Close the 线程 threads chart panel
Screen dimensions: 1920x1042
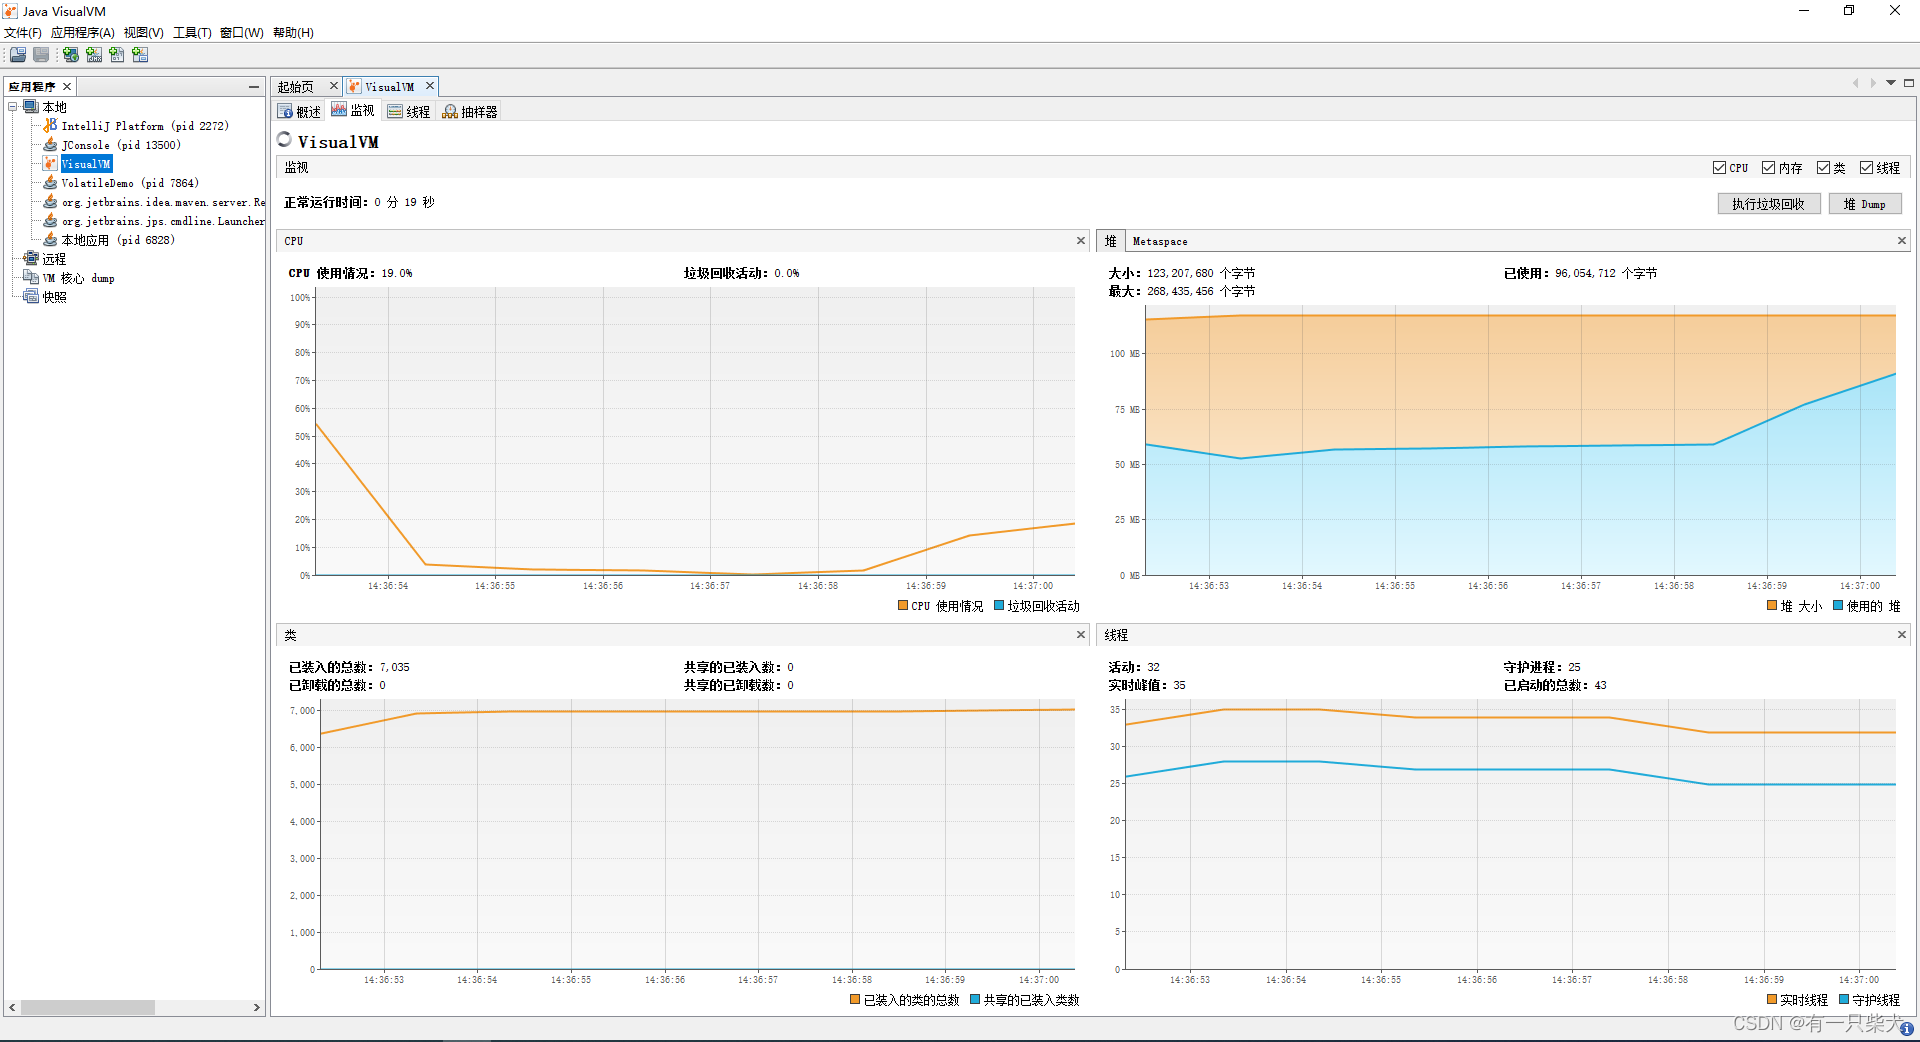[x=1902, y=635]
